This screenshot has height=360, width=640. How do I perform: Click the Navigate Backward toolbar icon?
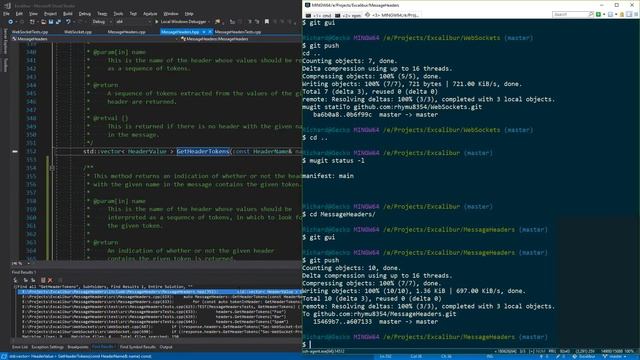point(11,22)
